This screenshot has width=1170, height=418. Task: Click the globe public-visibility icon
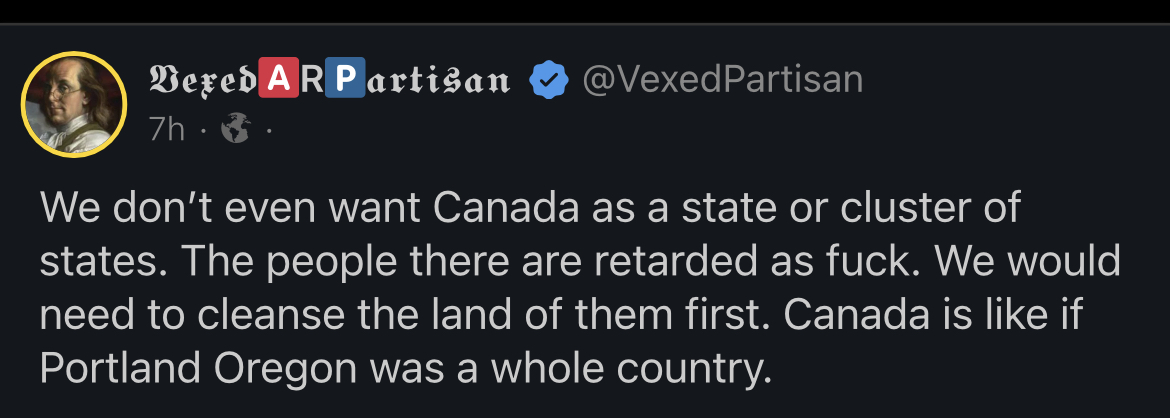[x=236, y=129]
